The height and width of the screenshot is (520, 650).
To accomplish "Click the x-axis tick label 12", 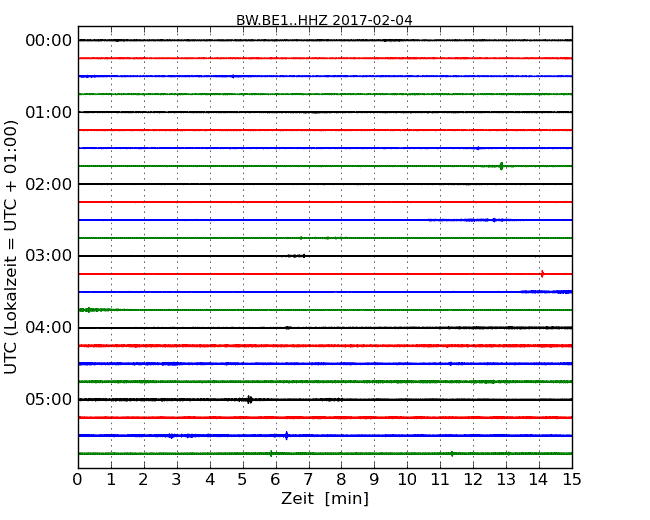I will click(x=473, y=480).
